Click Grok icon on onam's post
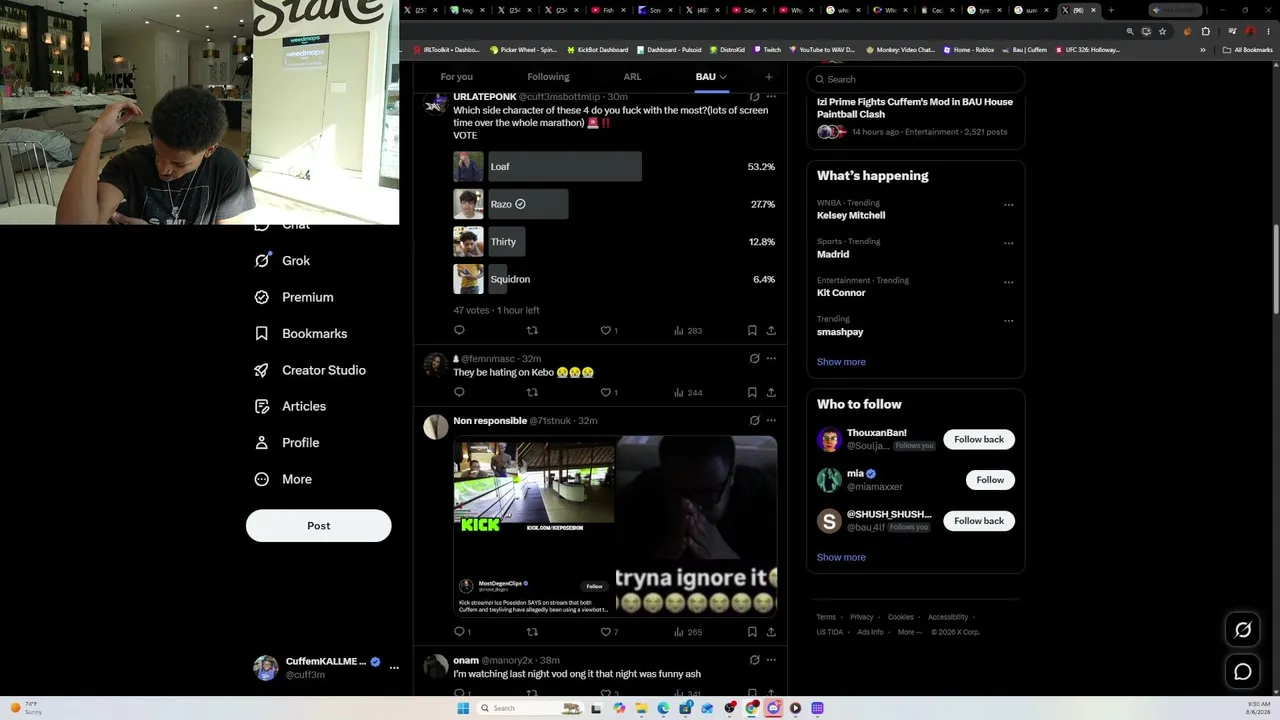Viewport: 1280px width, 720px height. (754, 660)
